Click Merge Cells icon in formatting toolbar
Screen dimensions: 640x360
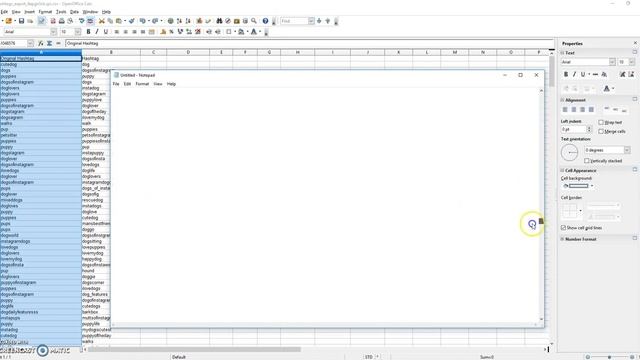coord(151,32)
